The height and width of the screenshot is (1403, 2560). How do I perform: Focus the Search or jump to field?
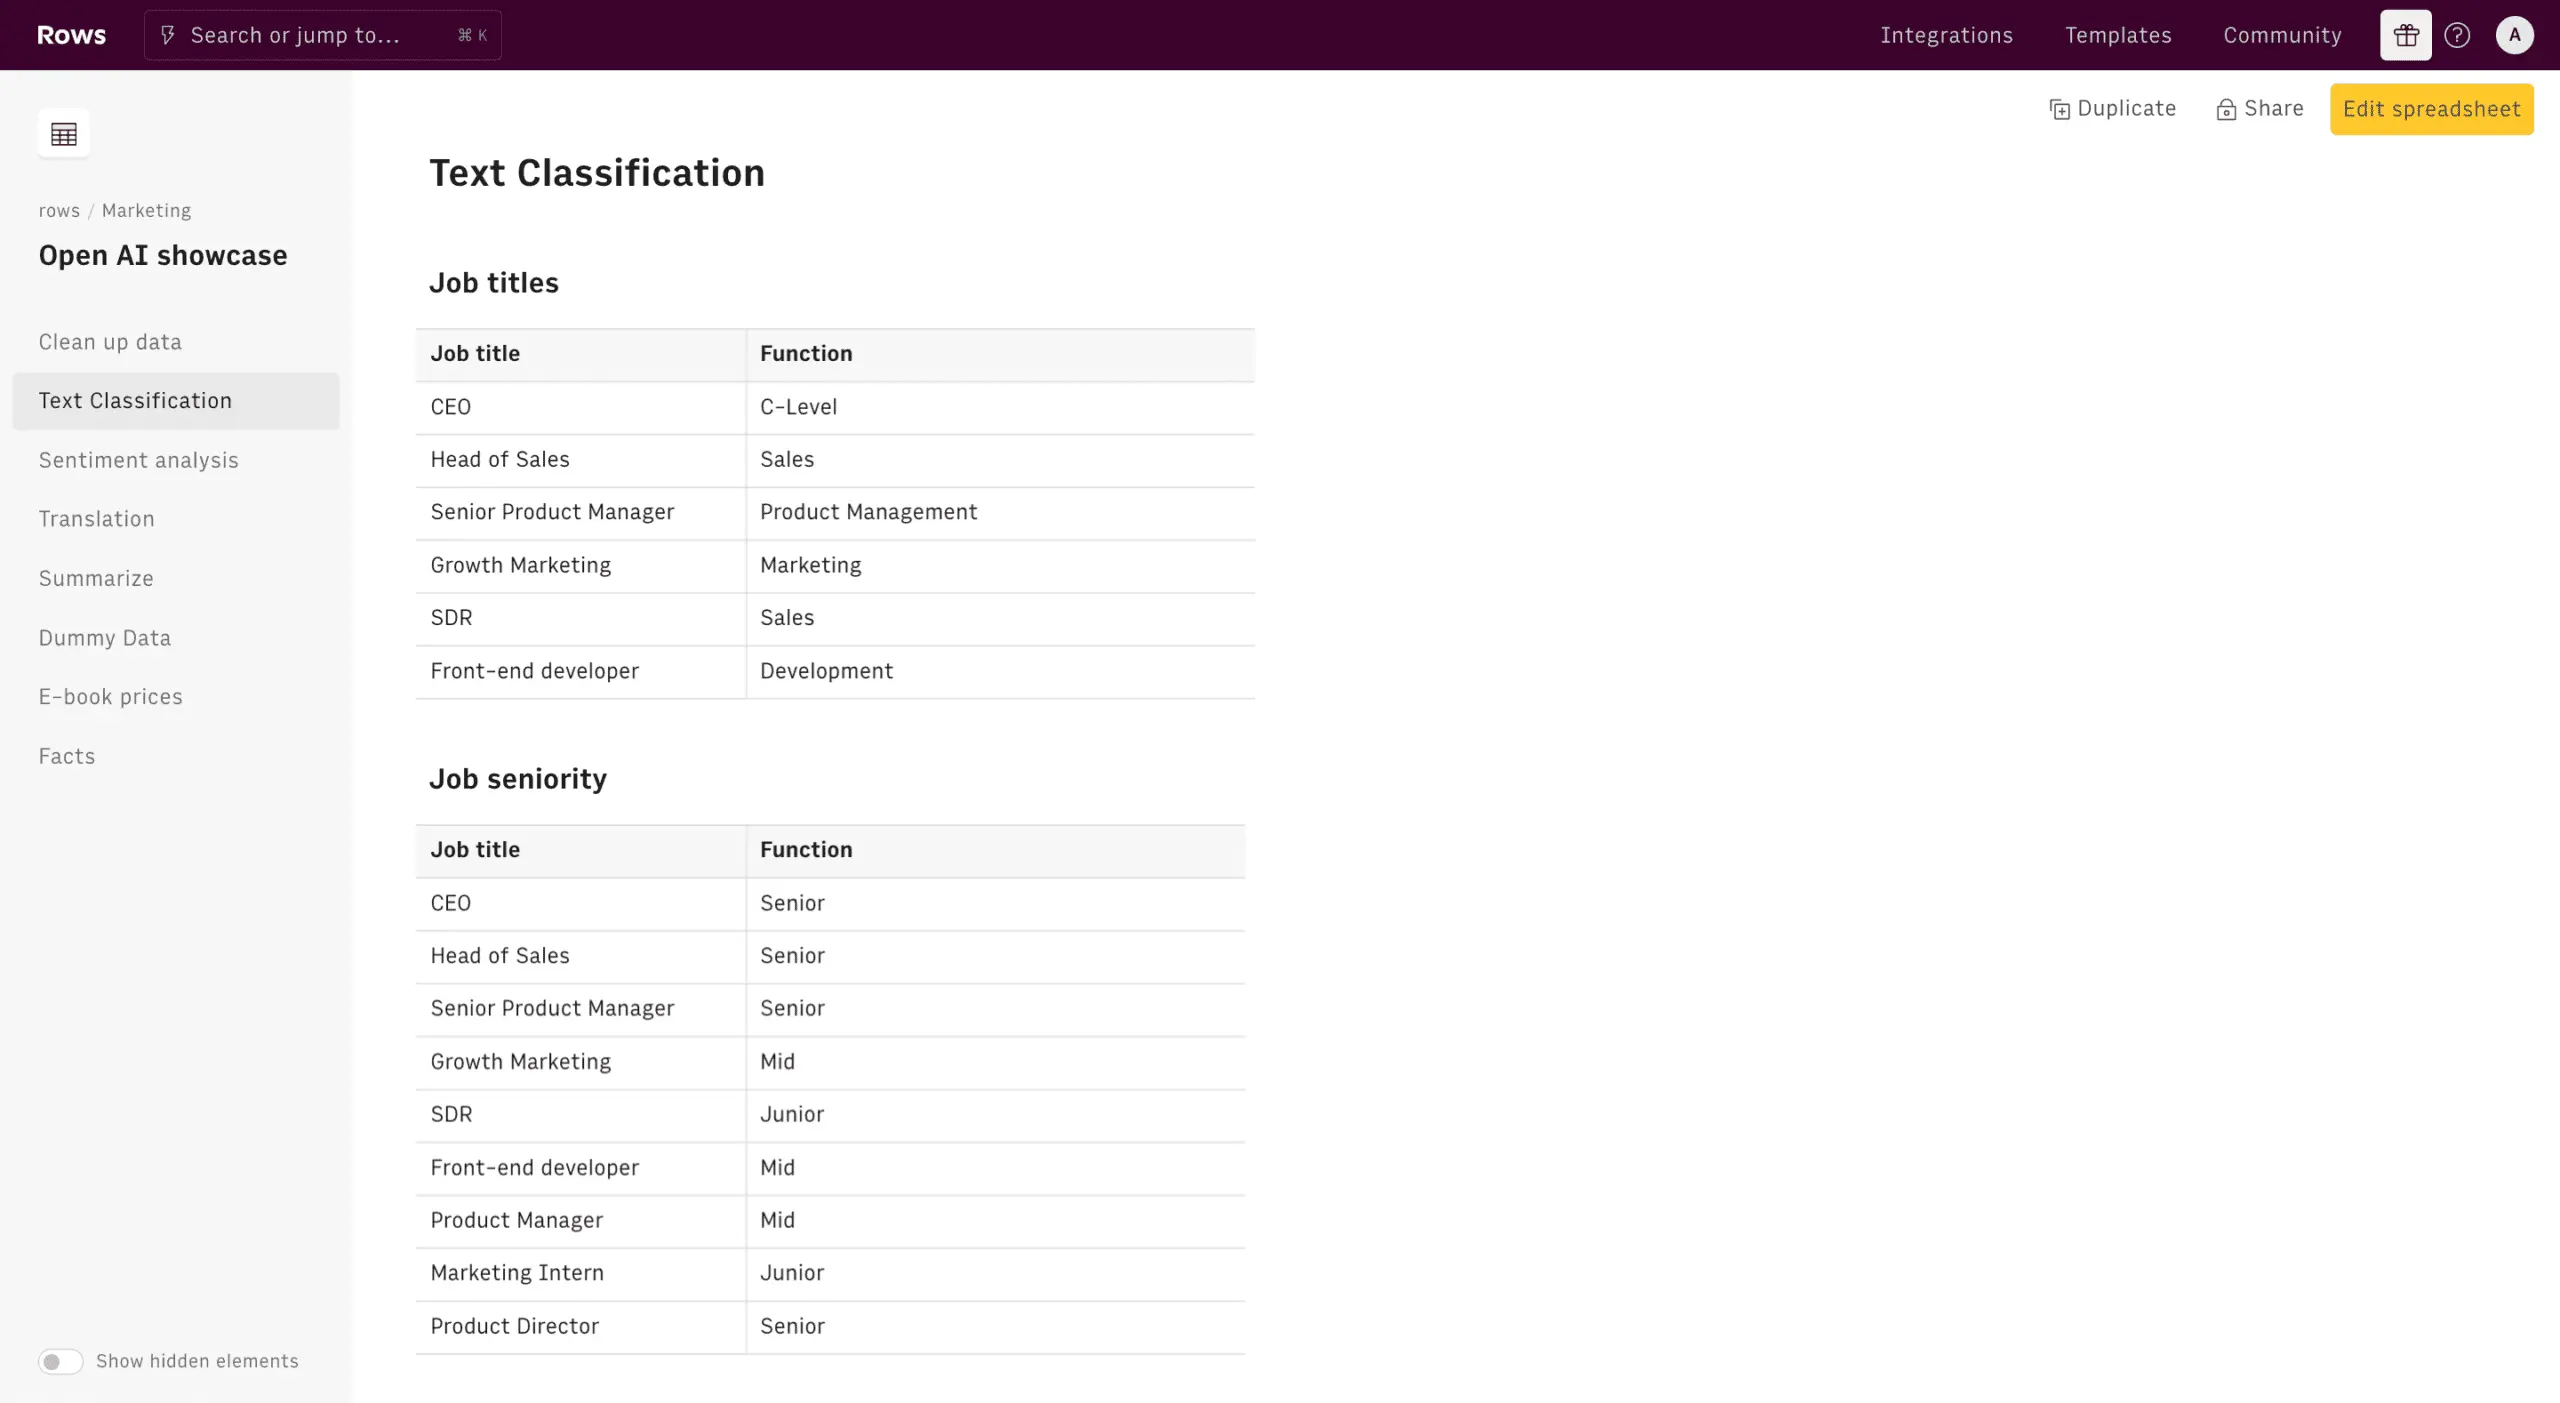pos(322,35)
